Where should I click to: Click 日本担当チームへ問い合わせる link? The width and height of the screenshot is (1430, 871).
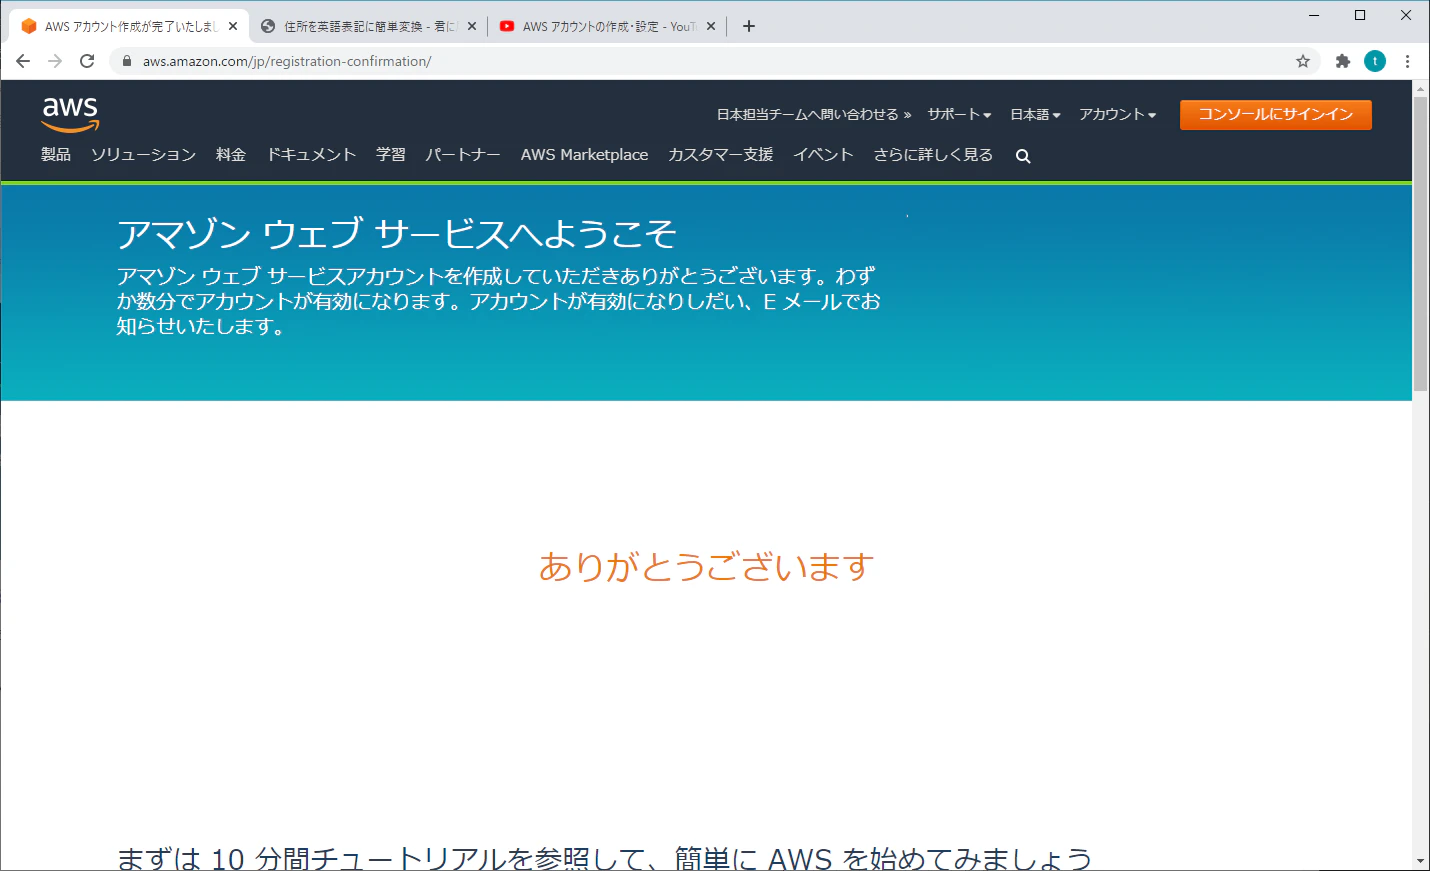click(813, 114)
